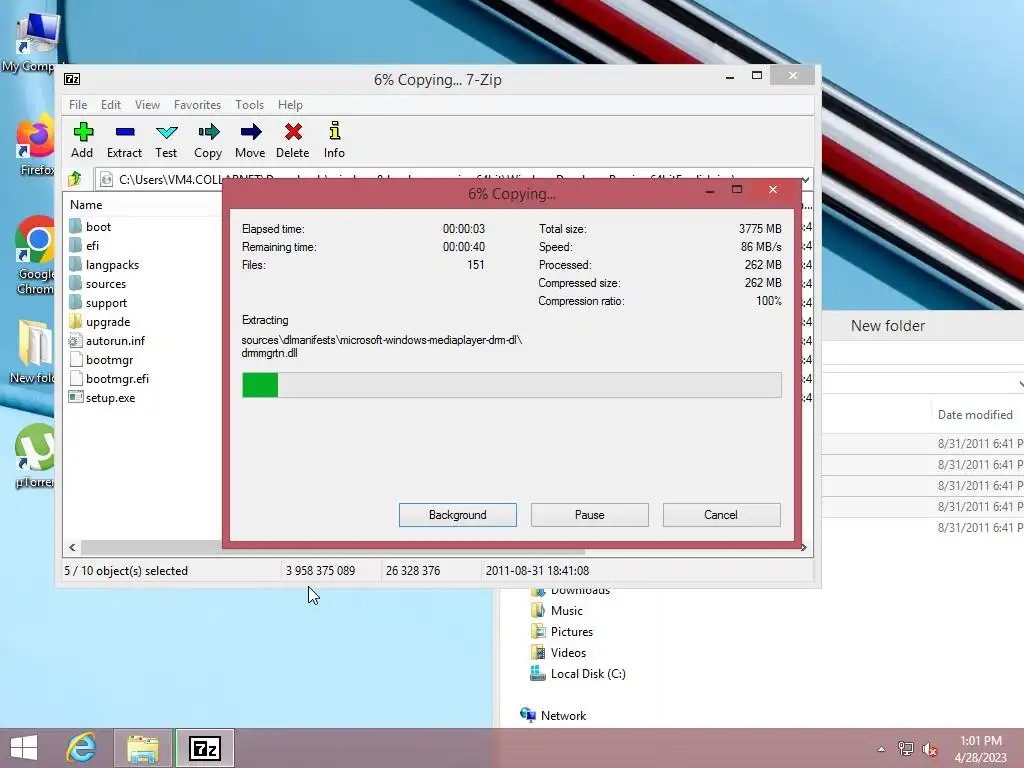The height and width of the screenshot is (768, 1024).
Task: Expand the address bar path dropdown
Action: point(805,180)
